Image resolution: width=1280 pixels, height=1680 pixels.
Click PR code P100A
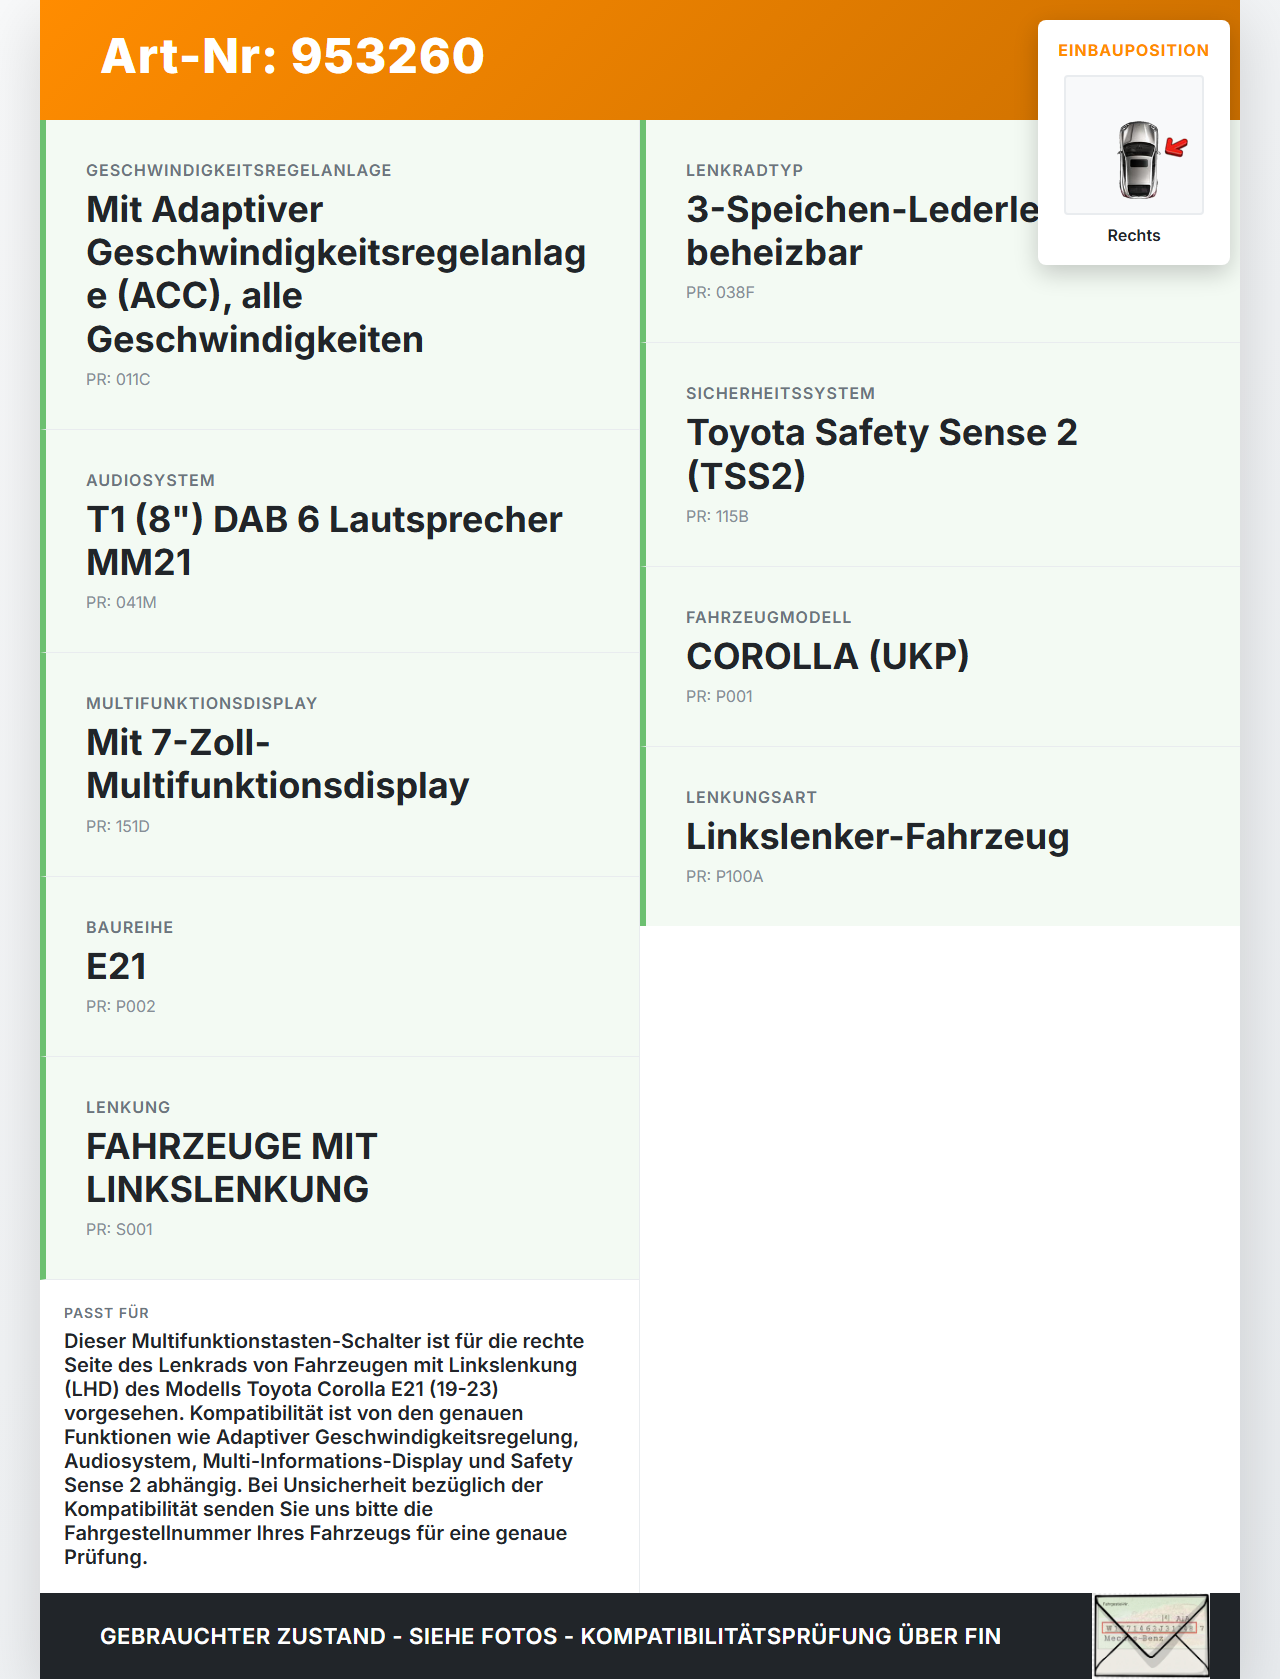(x=724, y=876)
